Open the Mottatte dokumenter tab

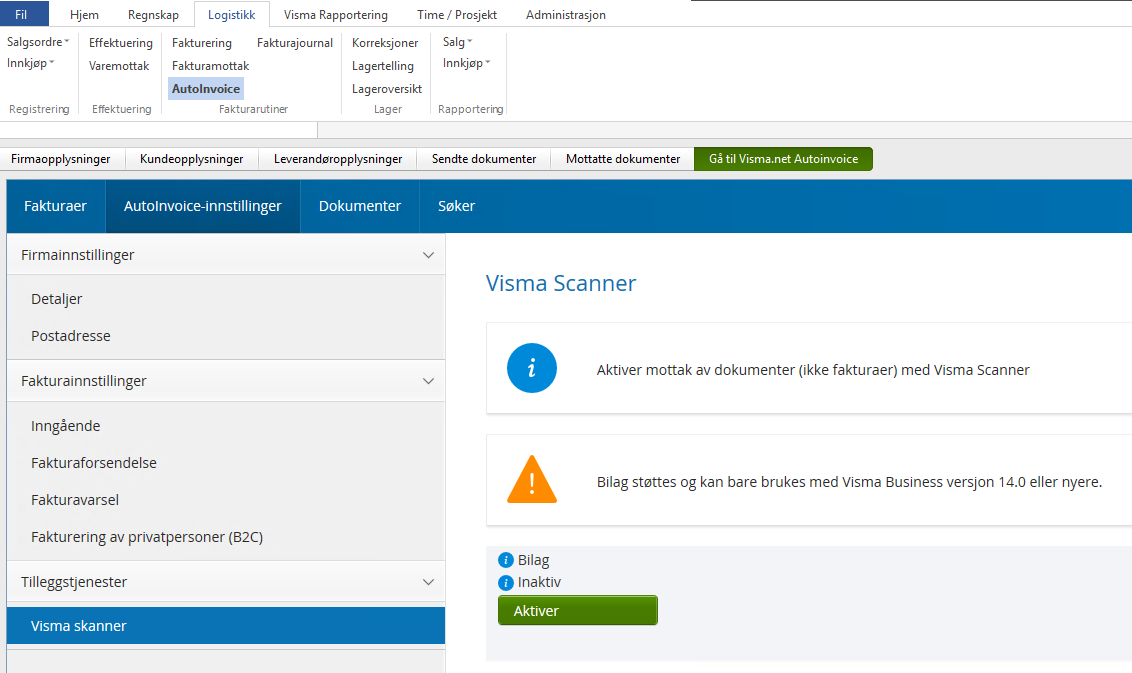(623, 159)
